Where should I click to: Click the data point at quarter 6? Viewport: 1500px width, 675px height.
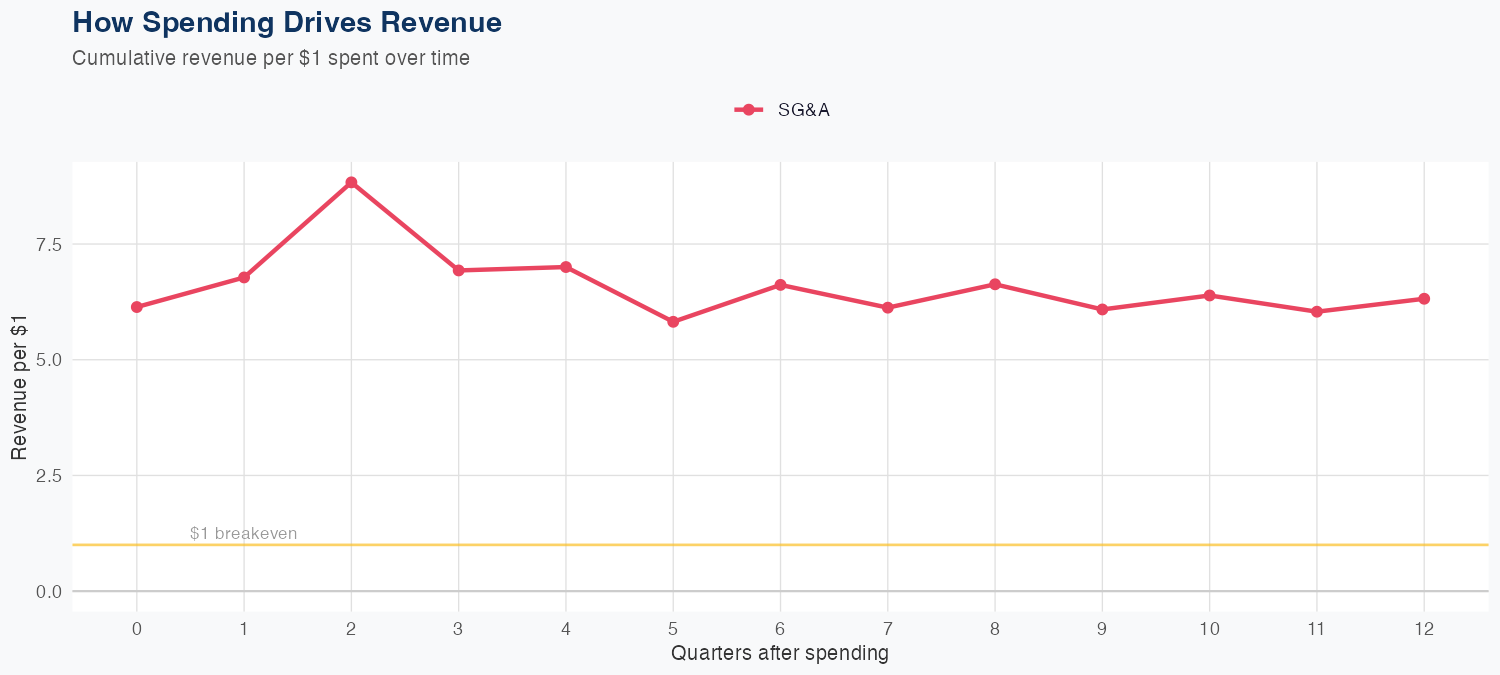point(780,285)
